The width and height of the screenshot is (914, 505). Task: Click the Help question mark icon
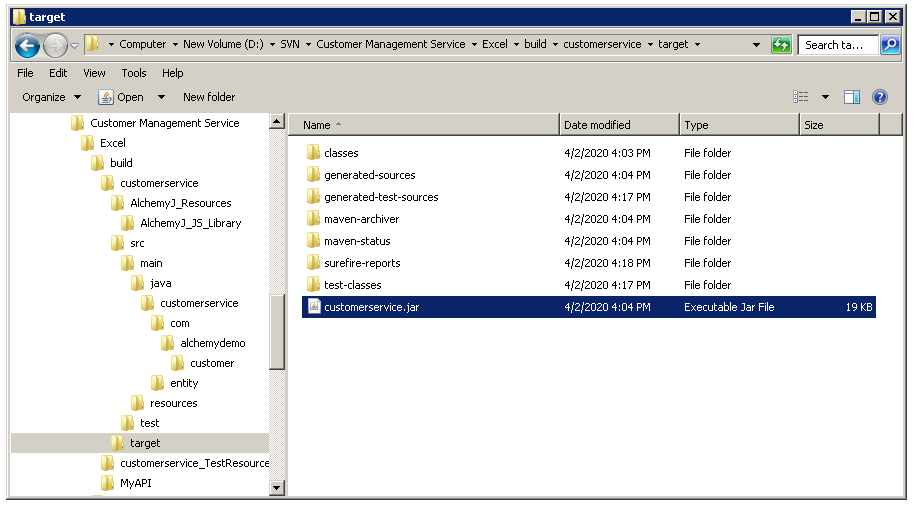pyautogui.click(x=880, y=97)
